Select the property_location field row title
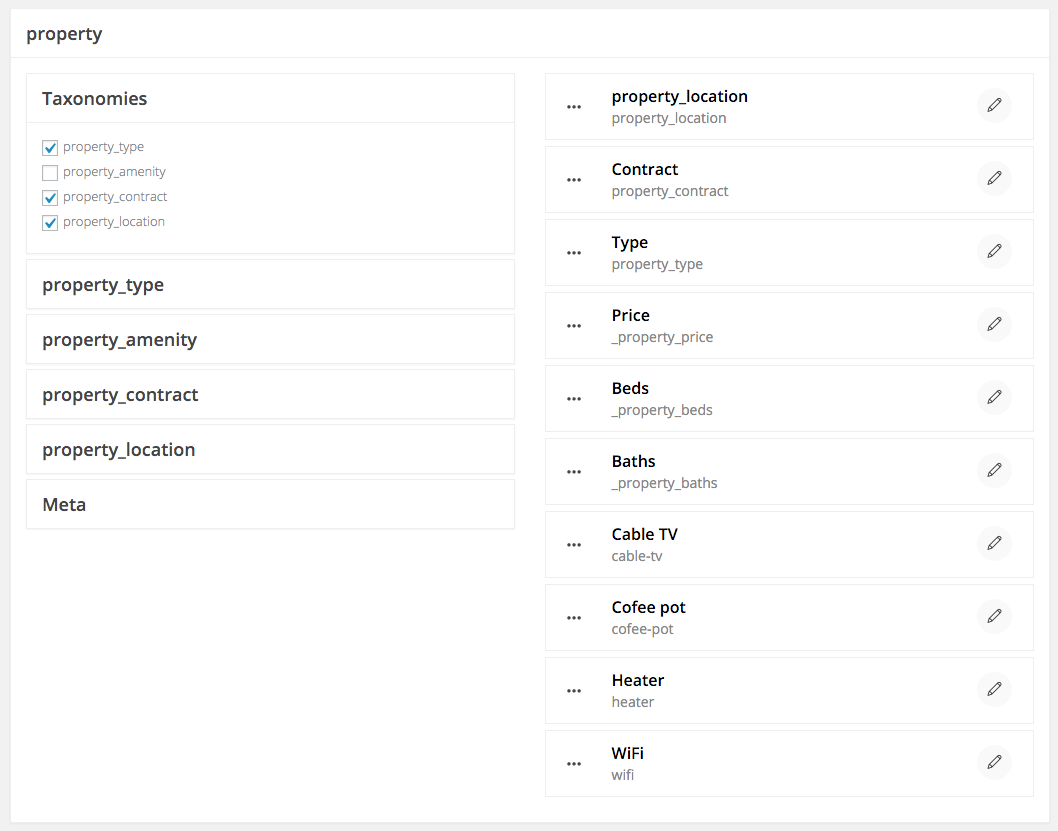 pos(679,97)
